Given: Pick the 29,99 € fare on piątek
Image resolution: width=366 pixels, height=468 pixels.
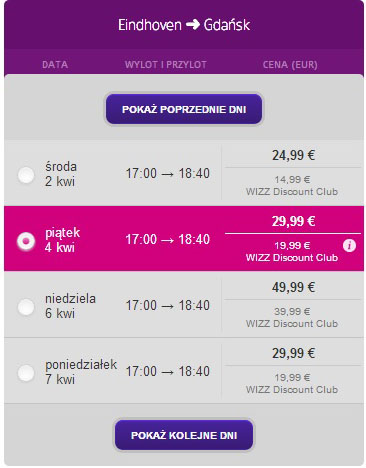Looking at the screenshot, I should tap(293, 221).
